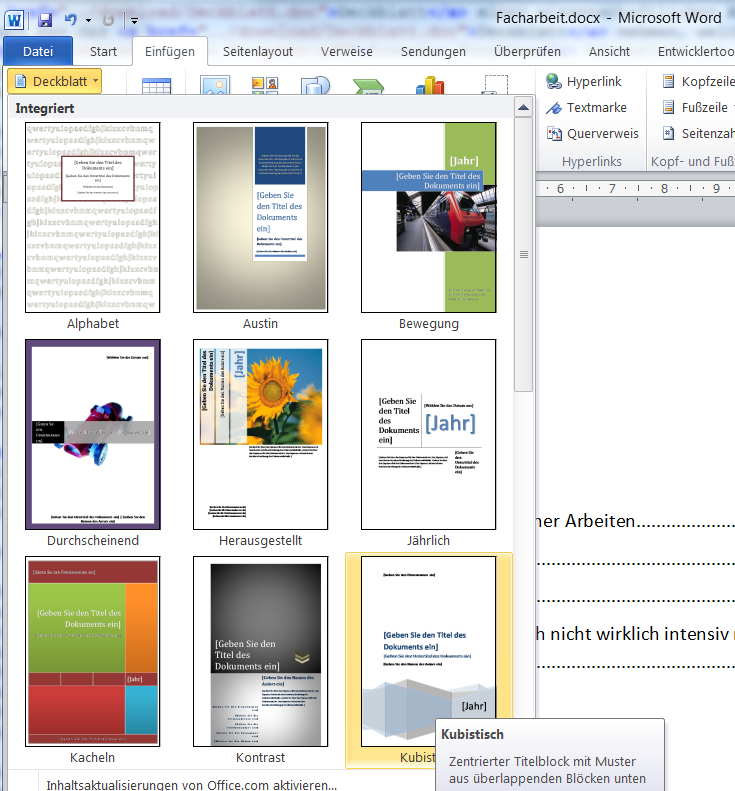Open the Seitenzahl menu
This screenshot has width=735, height=791.
[x=698, y=134]
